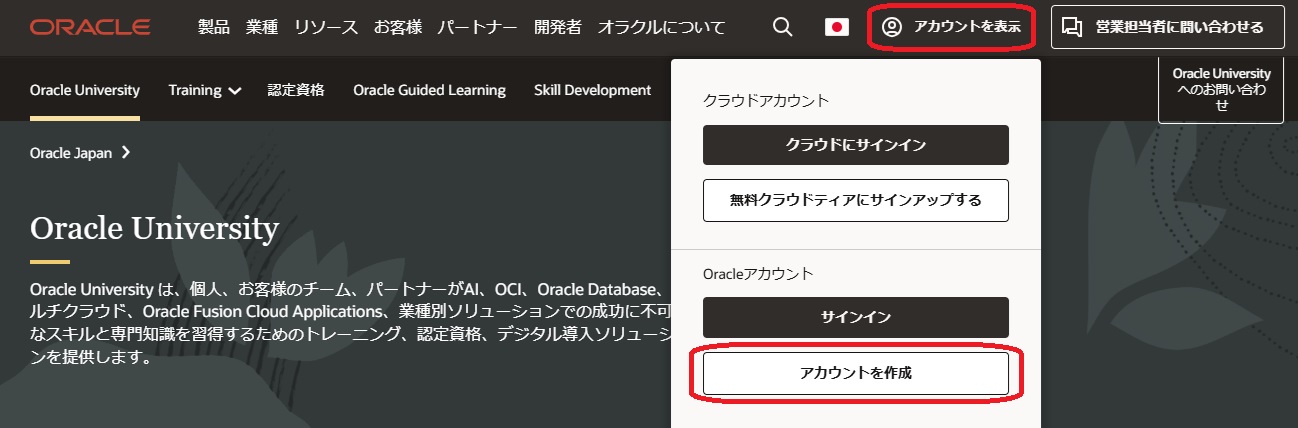Click the クラウドアカウント heading text
Image resolution: width=1298 pixels, height=428 pixels.
pyautogui.click(x=766, y=100)
